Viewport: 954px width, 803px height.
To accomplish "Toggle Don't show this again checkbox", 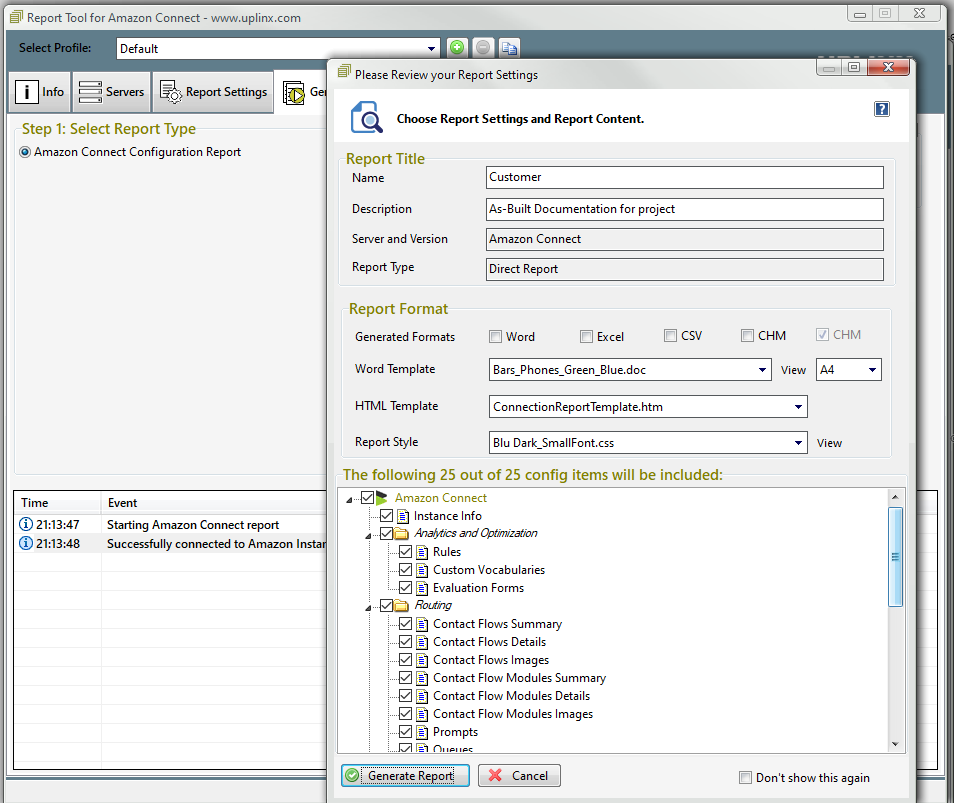I will [745, 777].
